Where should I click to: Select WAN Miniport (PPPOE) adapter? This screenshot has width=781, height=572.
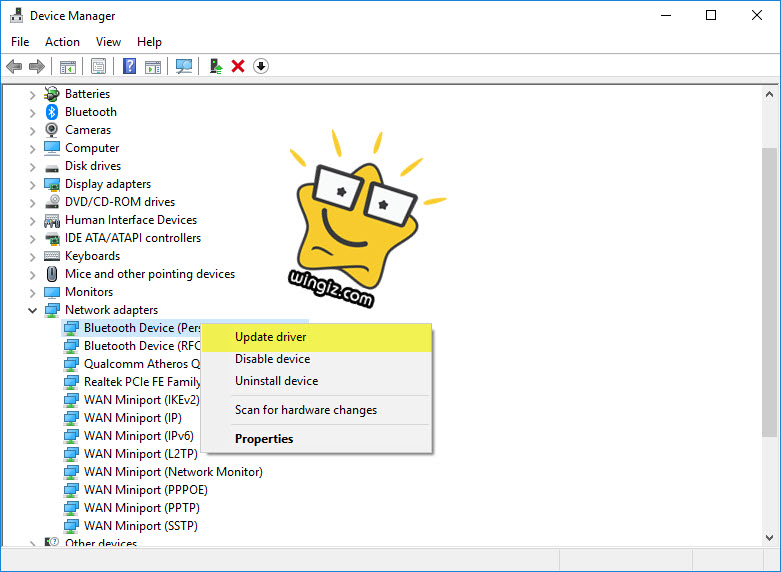[145, 490]
